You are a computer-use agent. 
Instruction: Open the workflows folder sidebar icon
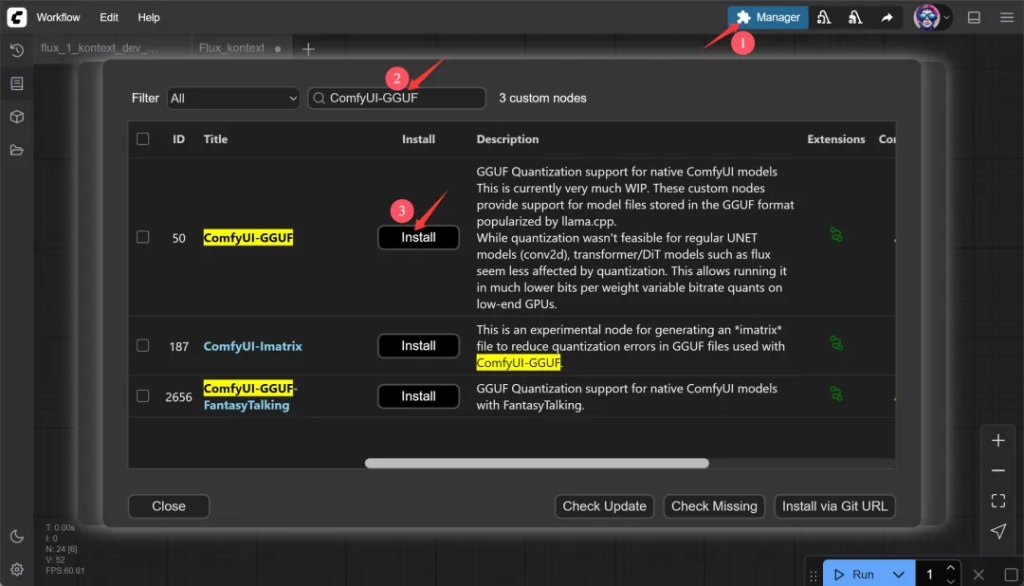[x=17, y=150]
